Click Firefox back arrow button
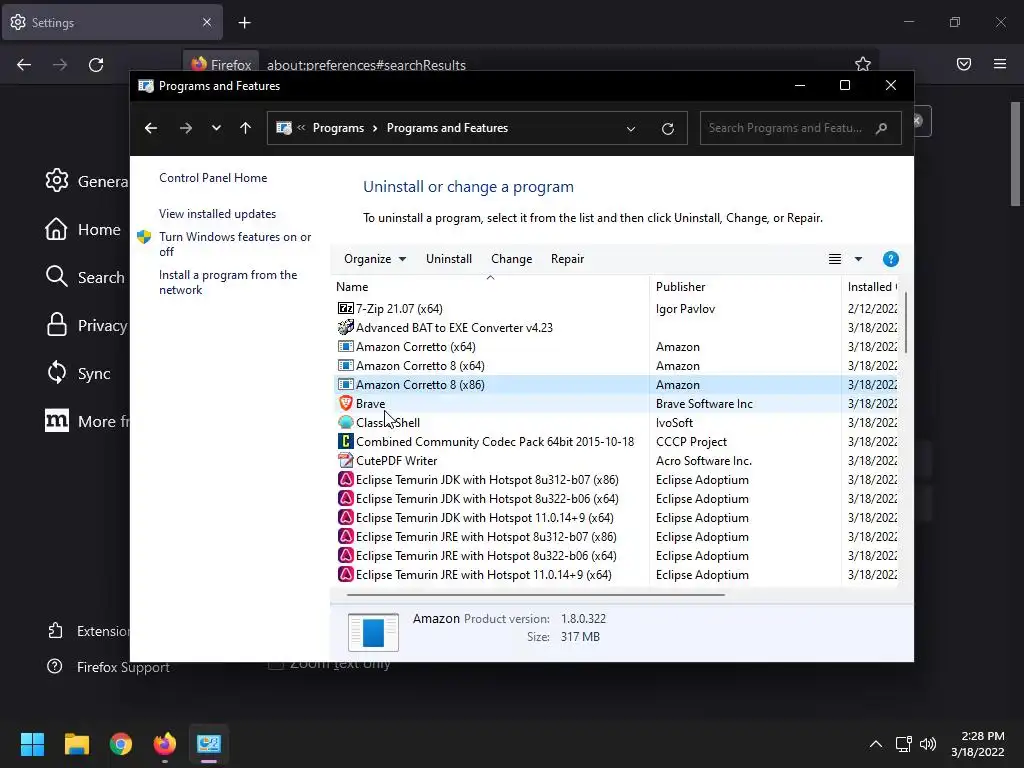 point(24,65)
